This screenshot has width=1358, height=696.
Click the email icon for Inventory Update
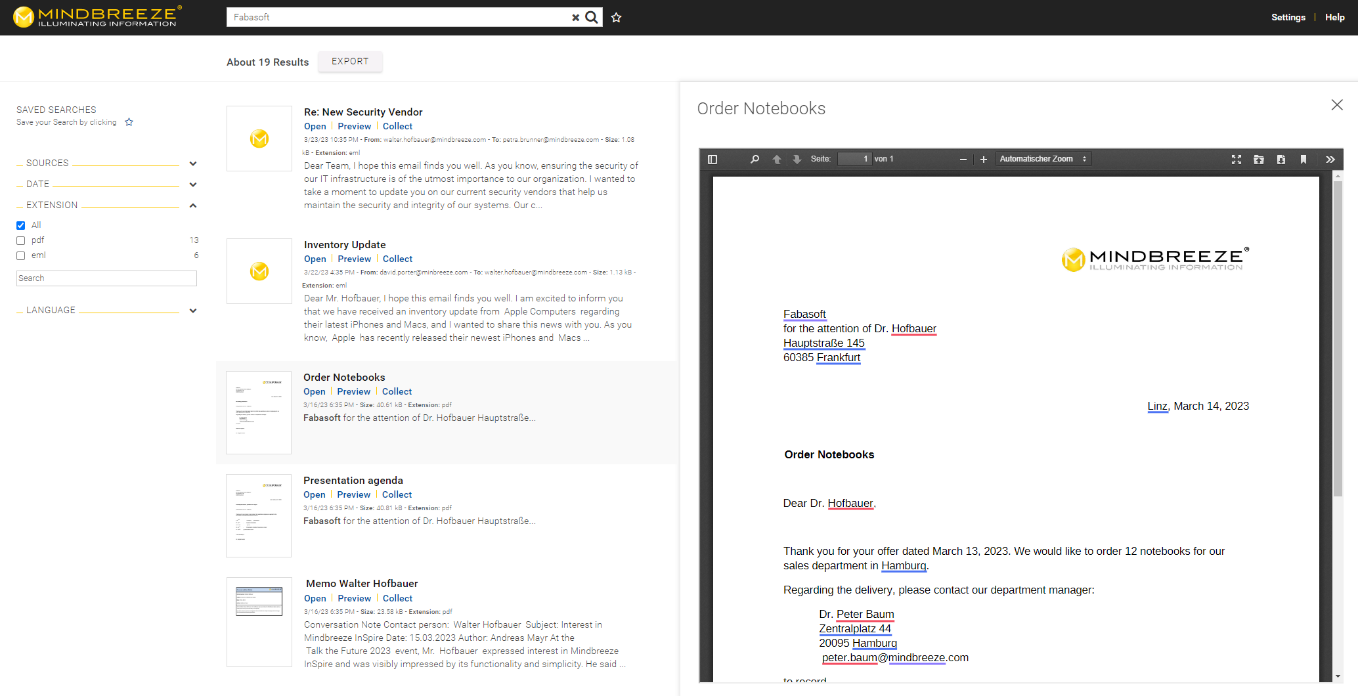click(259, 271)
